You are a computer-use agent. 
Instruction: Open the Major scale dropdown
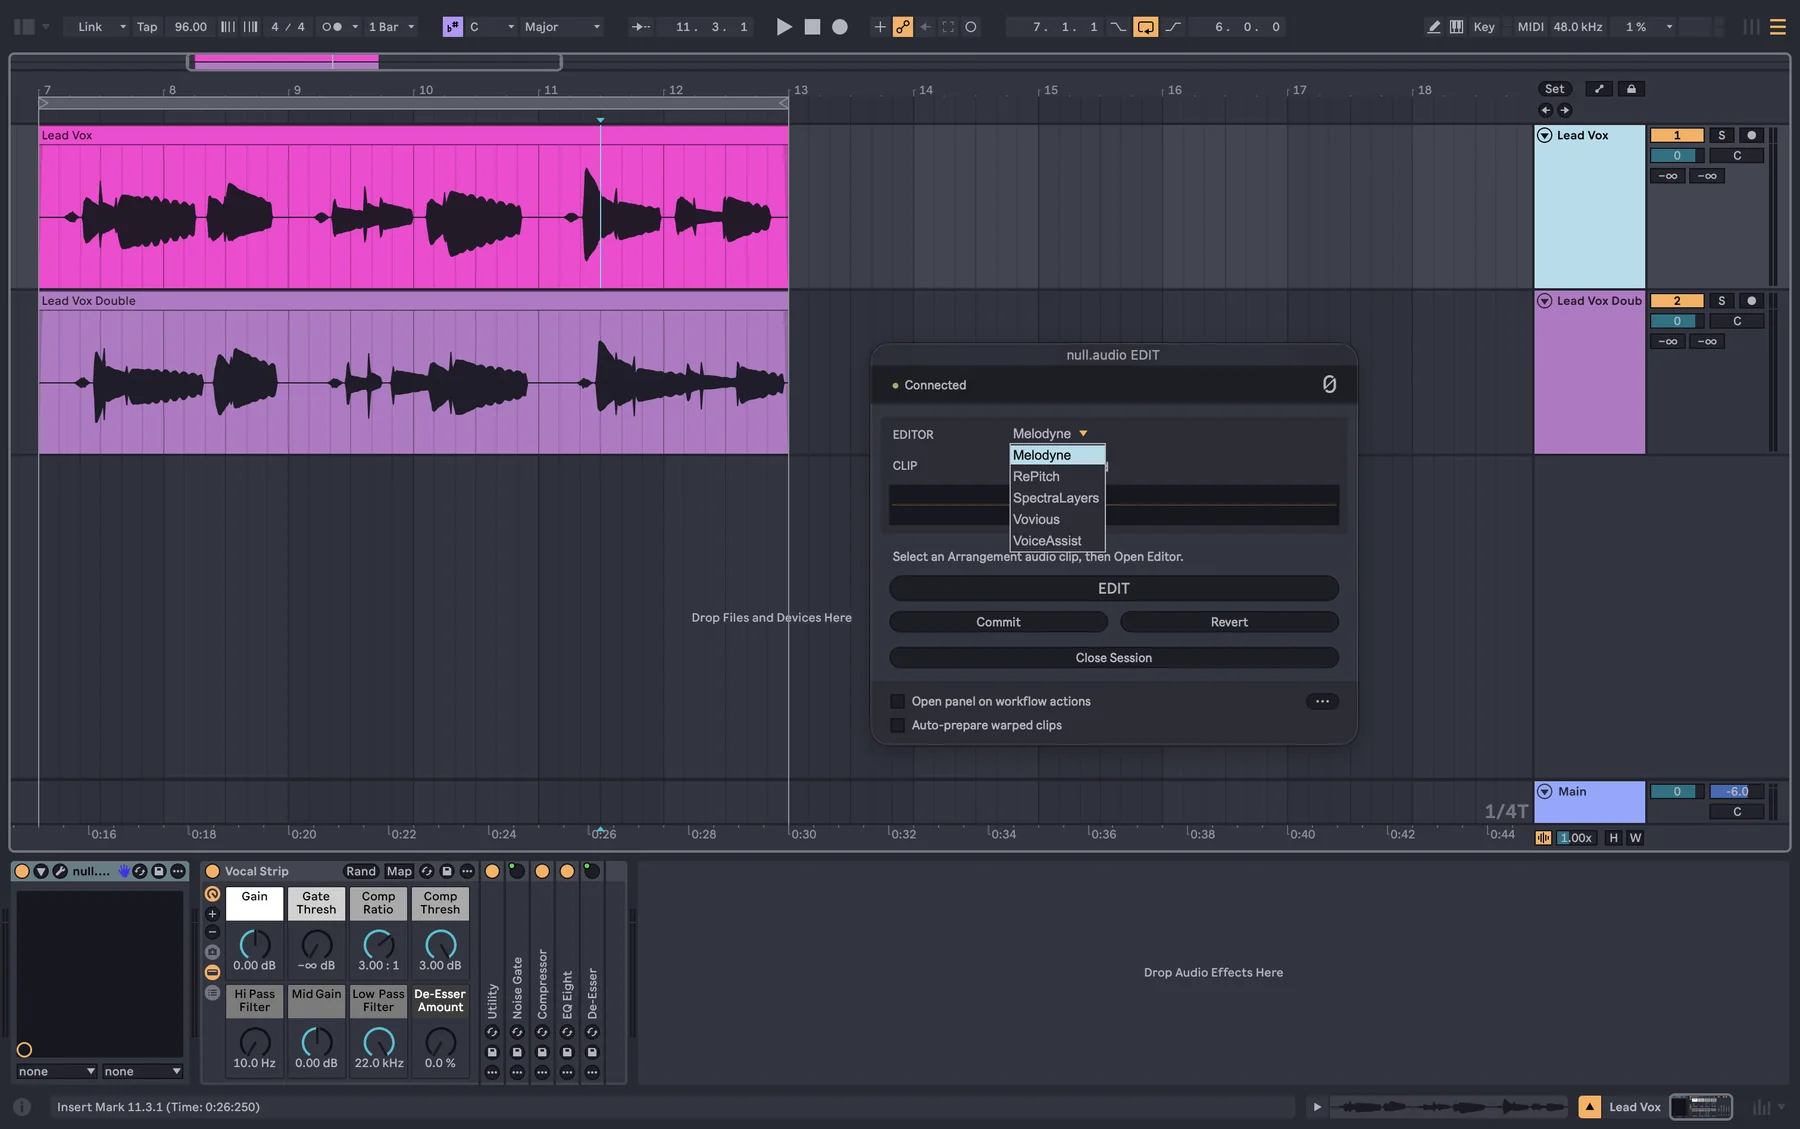point(563,27)
